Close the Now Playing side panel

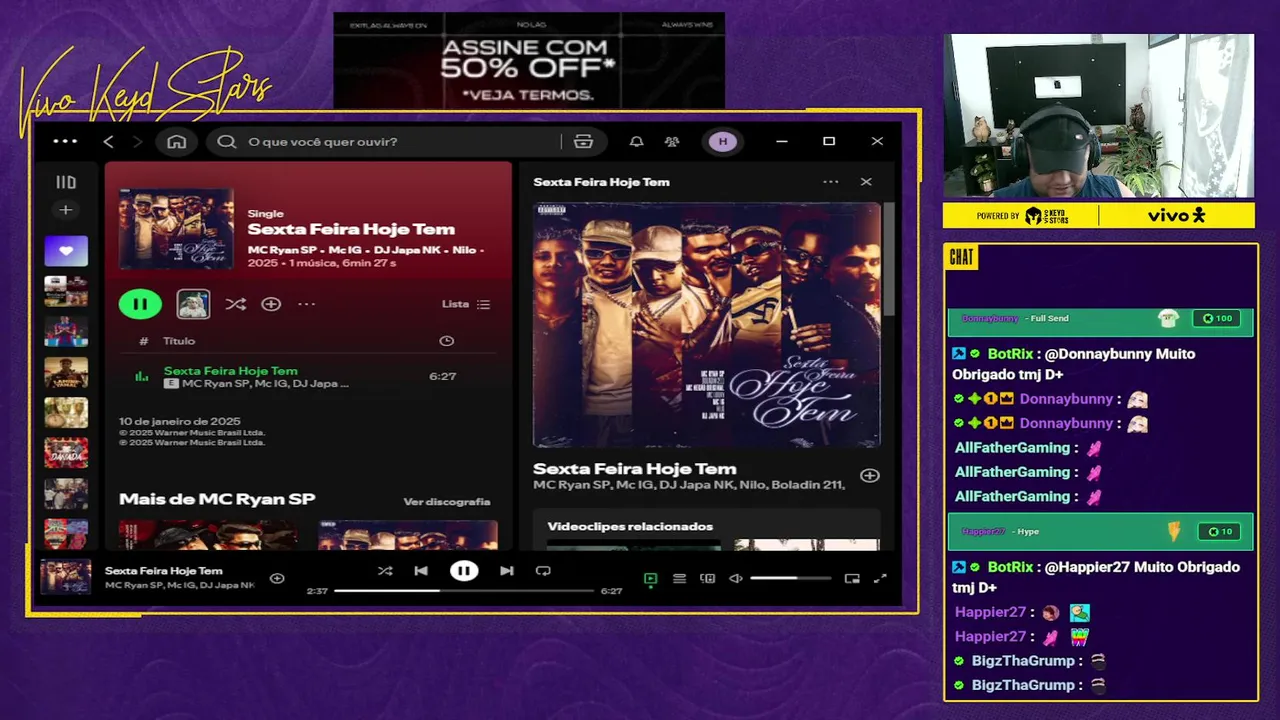pyautogui.click(x=866, y=182)
